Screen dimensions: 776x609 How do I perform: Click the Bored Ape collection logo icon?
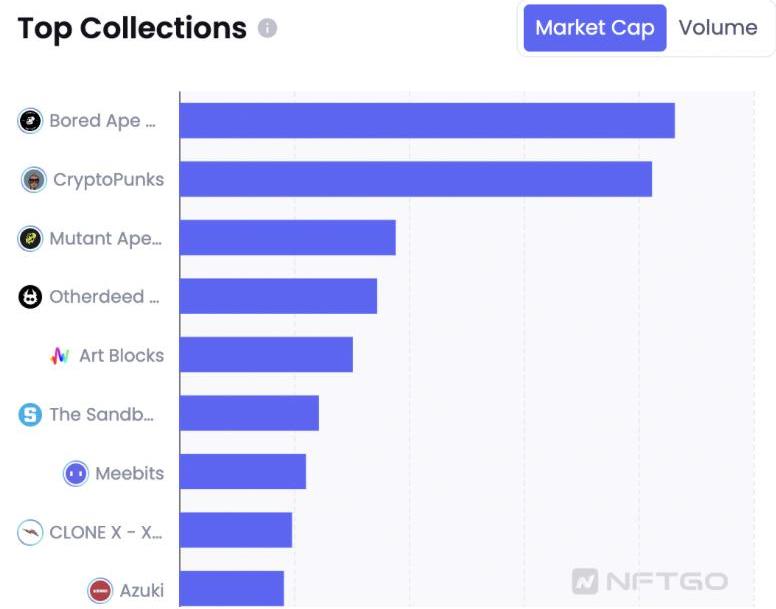pos(31,121)
